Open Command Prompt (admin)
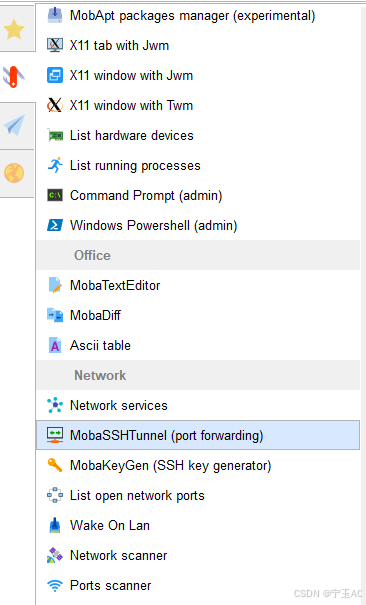This screenshot has height=605, width=366. point(198,195)
